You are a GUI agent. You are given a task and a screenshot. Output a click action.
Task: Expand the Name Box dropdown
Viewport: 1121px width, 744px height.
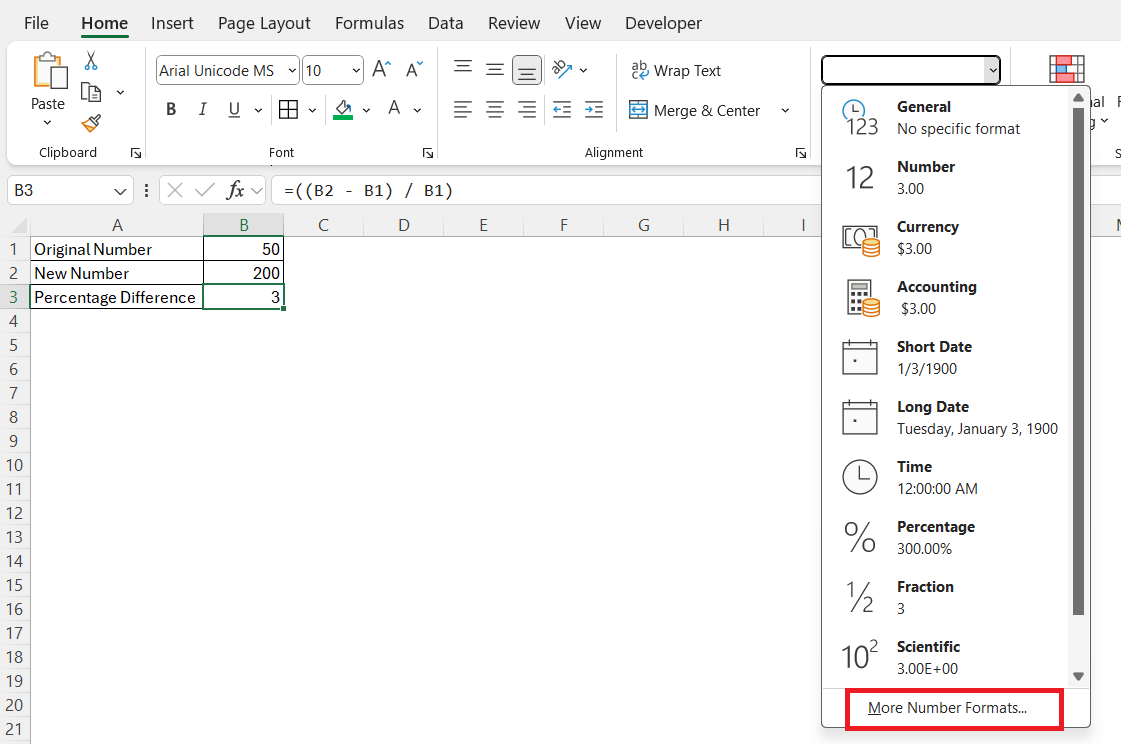tap(119, 191)
